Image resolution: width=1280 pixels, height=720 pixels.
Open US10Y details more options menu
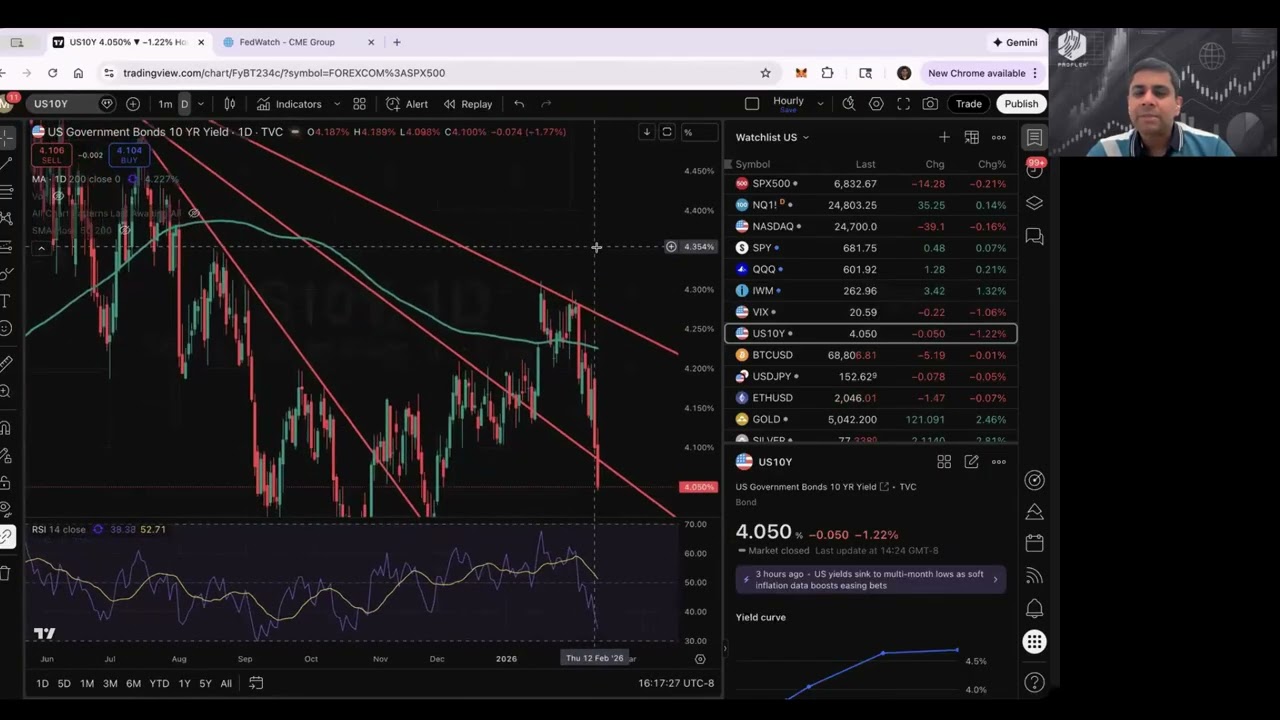pyautogui.click(x=999, y=462)
